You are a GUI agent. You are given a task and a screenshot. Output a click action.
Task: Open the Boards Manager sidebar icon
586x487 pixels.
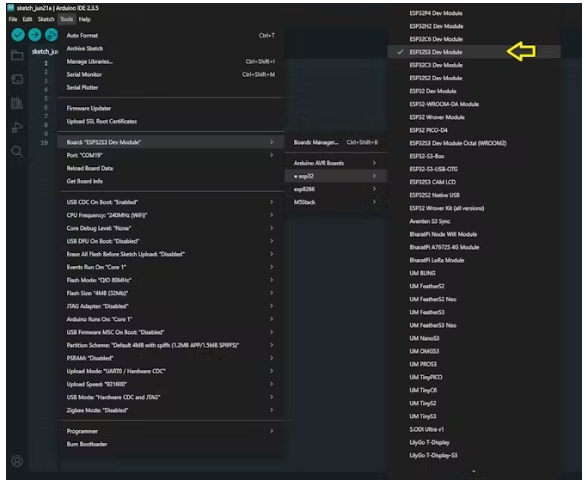click(x=17, y=79)
